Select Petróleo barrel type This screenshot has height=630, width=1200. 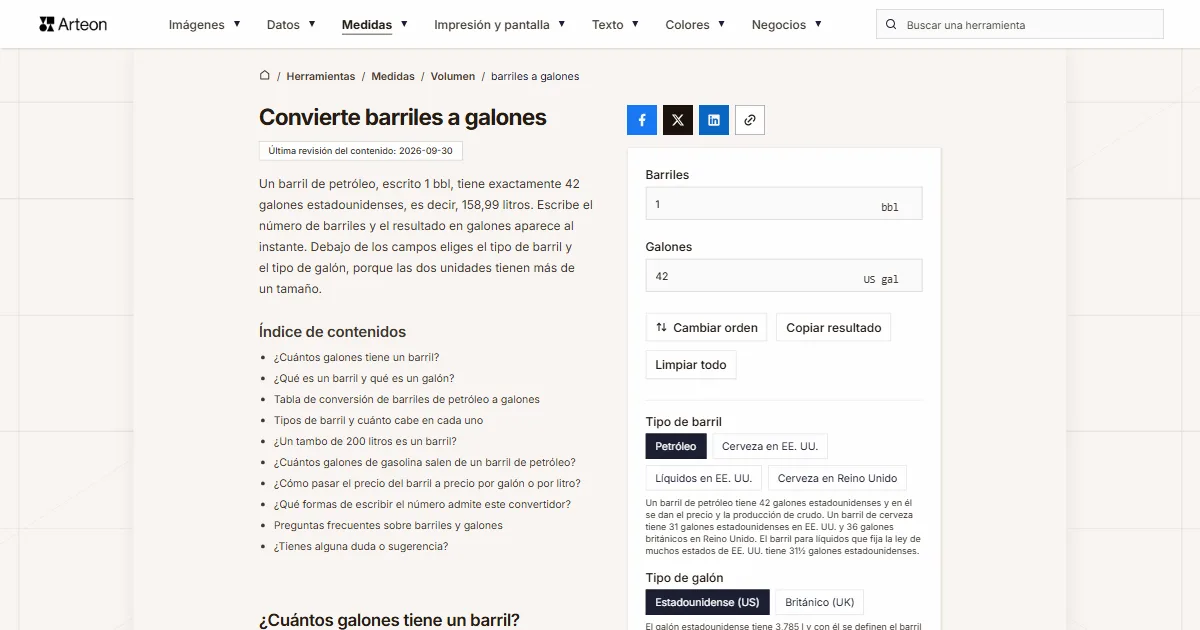(676, 446)
